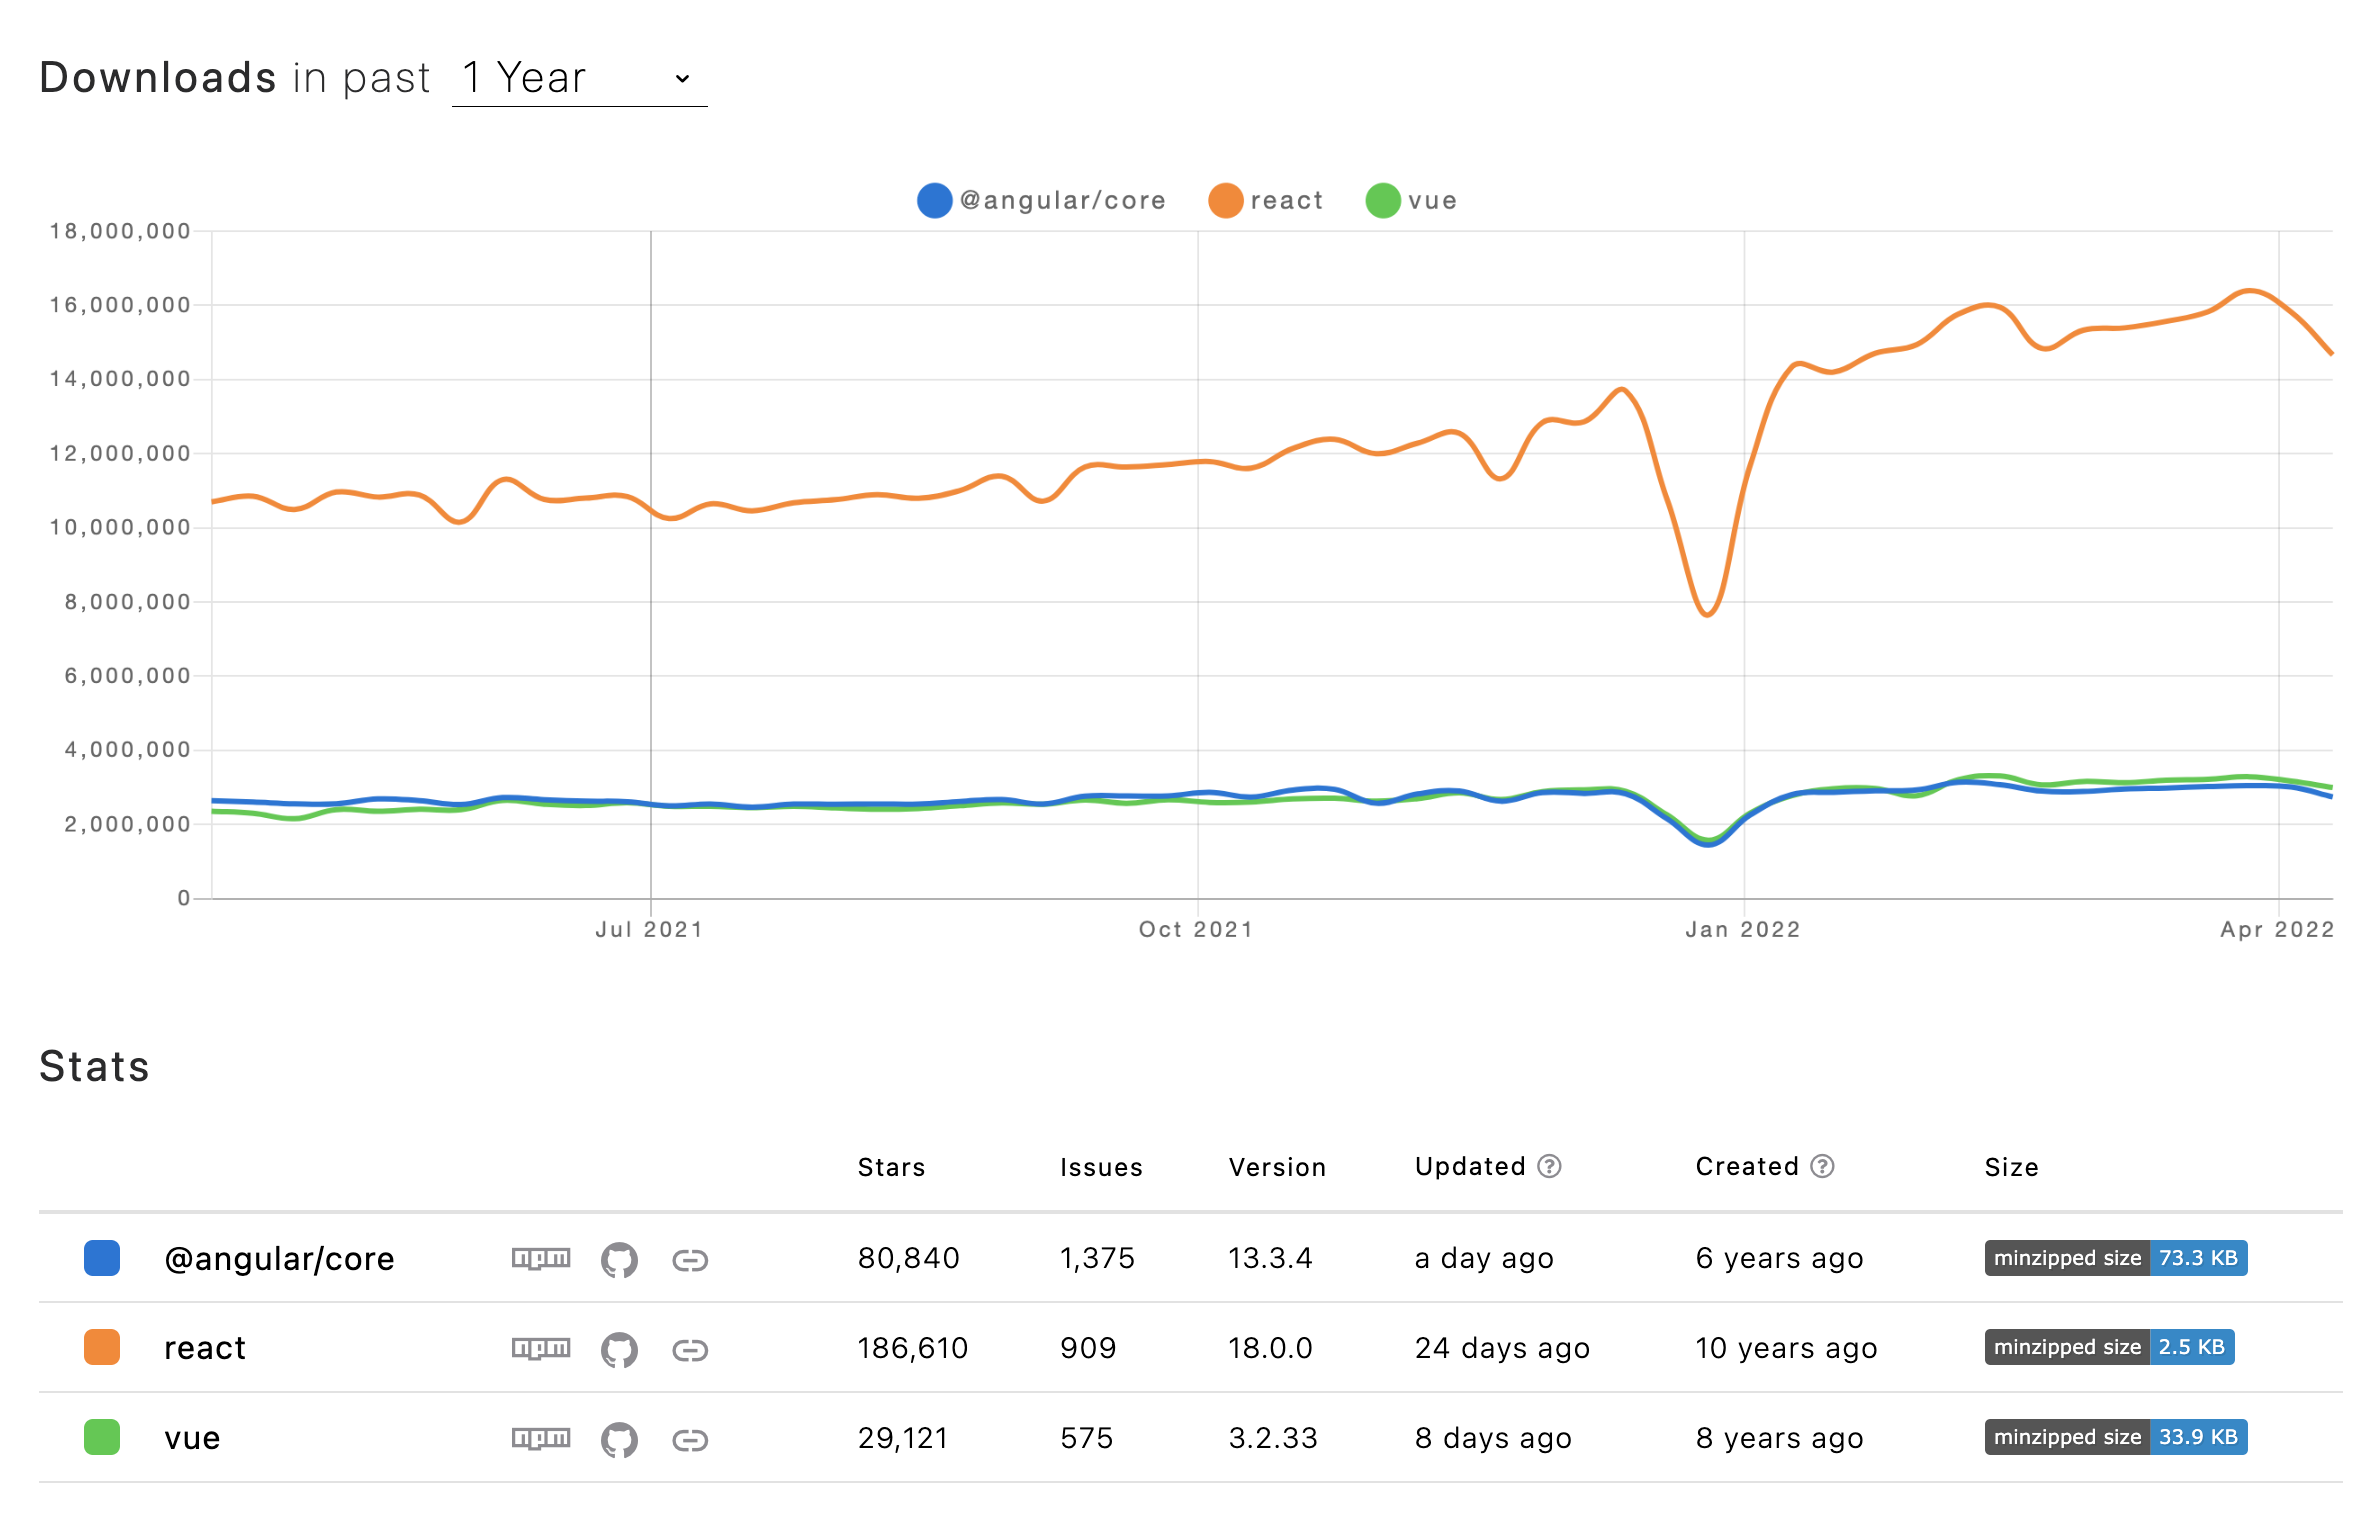This screenshot has height=1522, width=2380.
Task: Click the 18,000,000 y-axis label
Action: pos(120,231)
